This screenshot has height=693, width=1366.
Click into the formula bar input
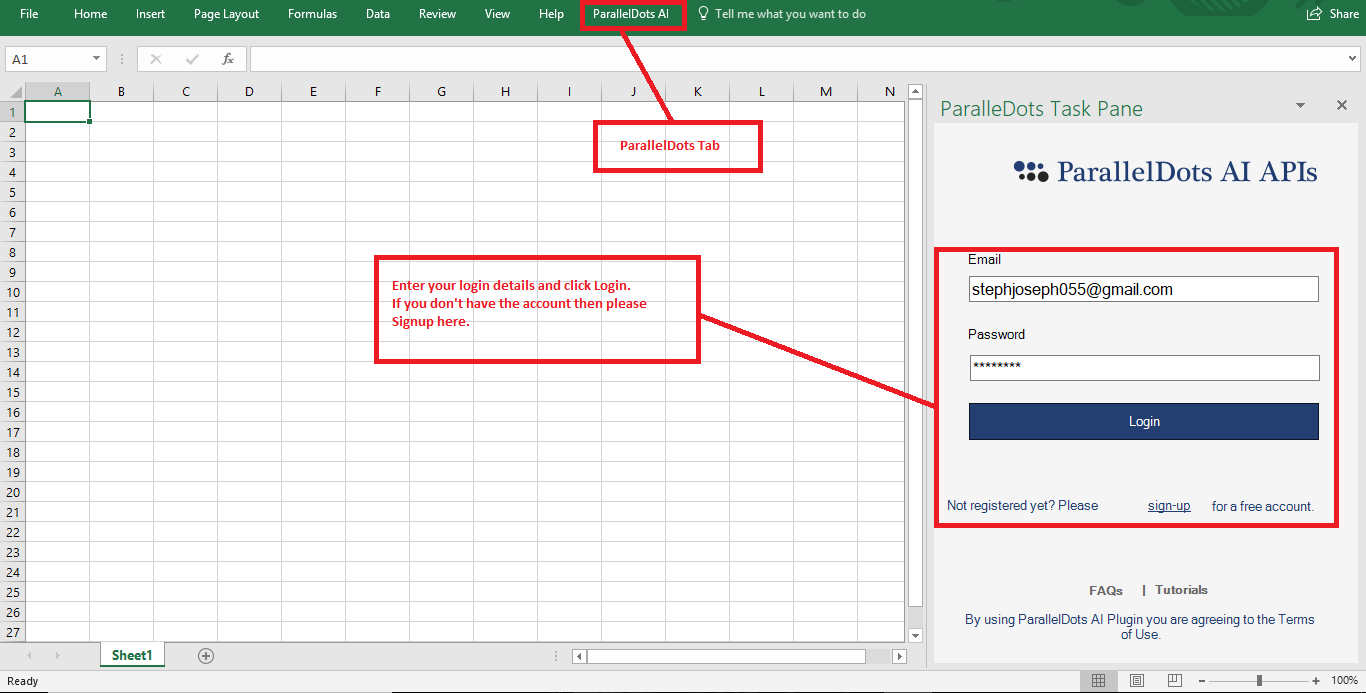797,59
